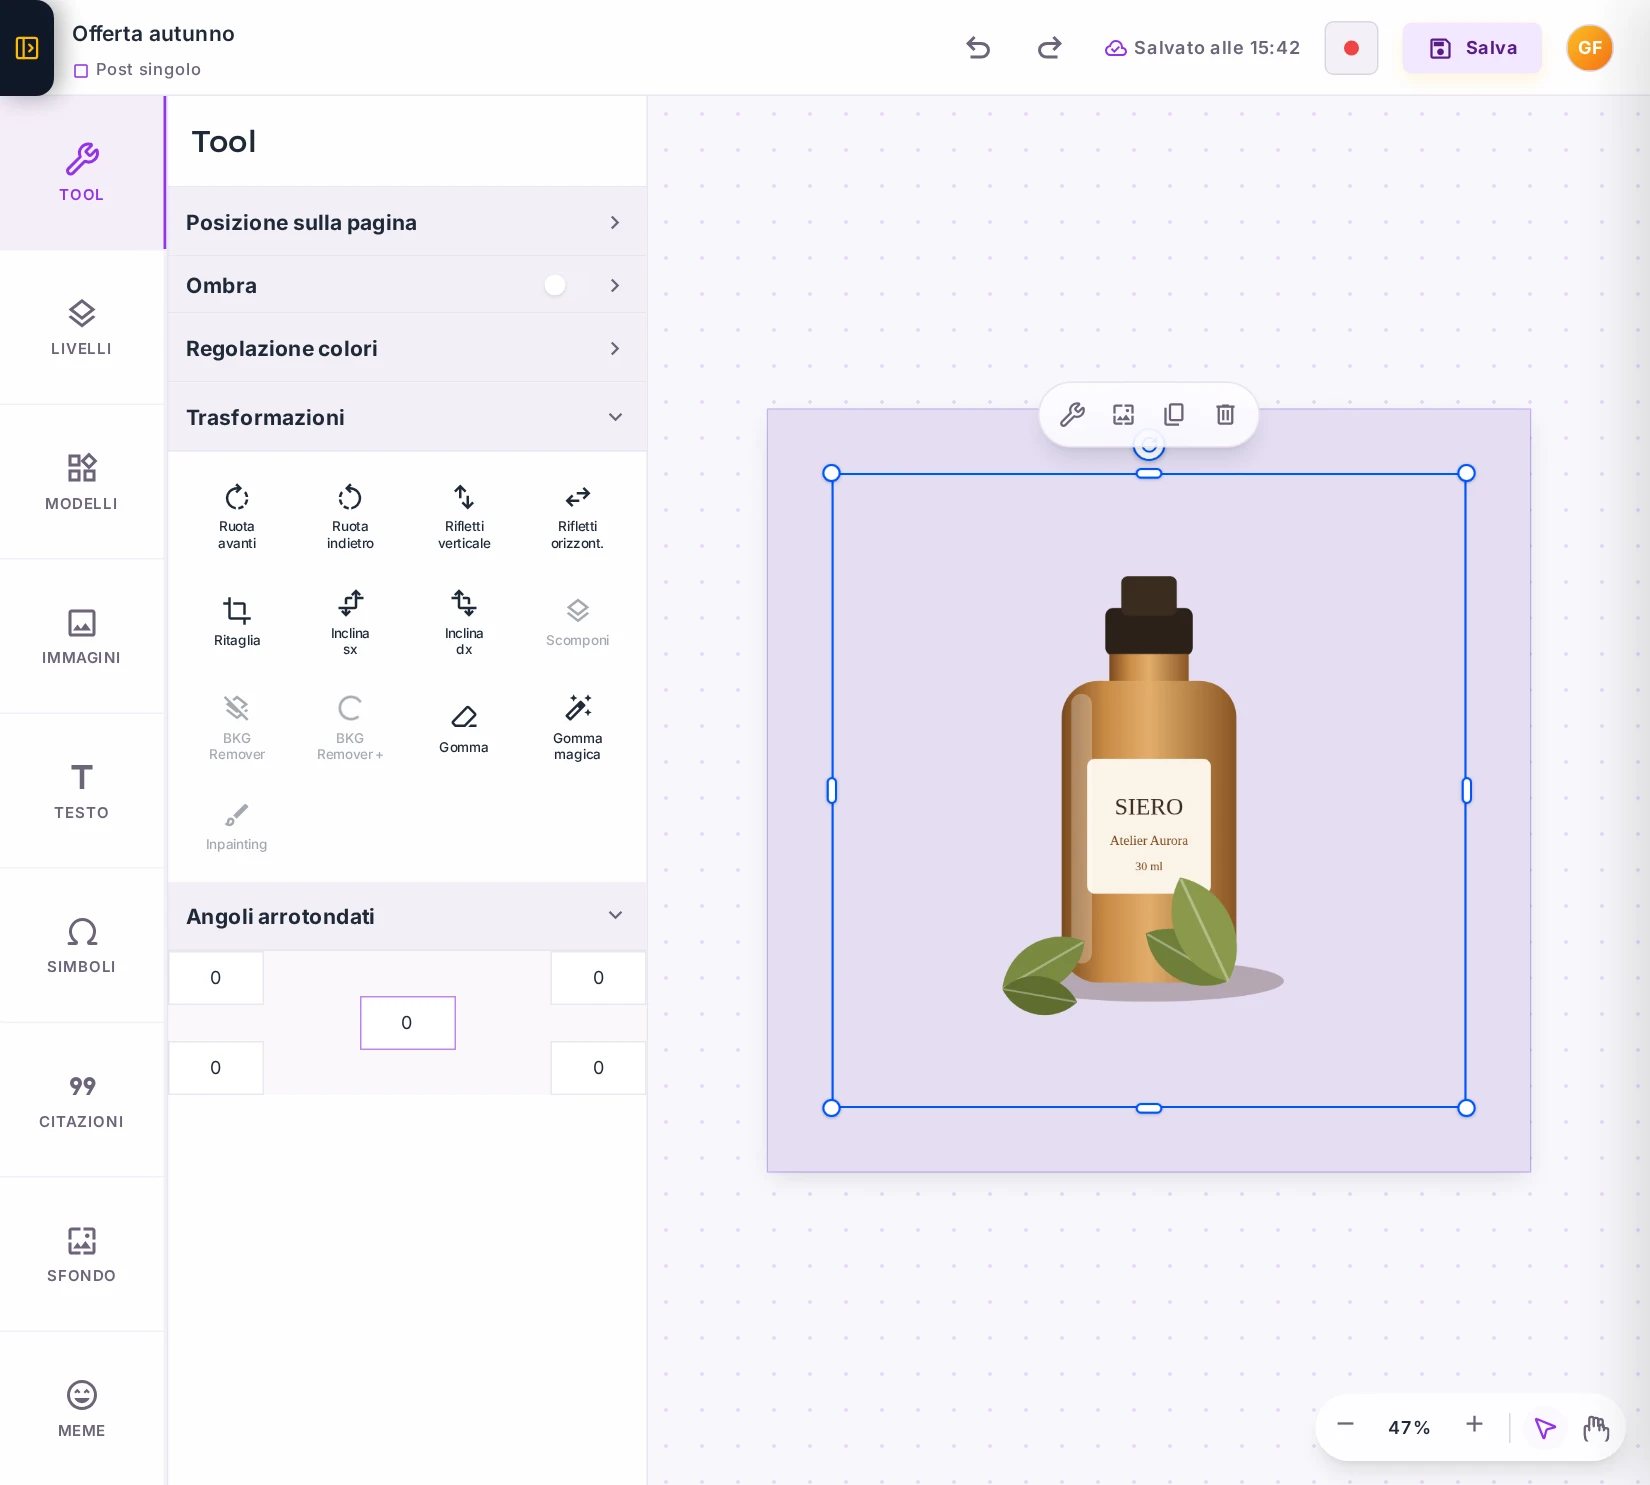Open the Meme sidebar tab

(x=82, y=1409)
